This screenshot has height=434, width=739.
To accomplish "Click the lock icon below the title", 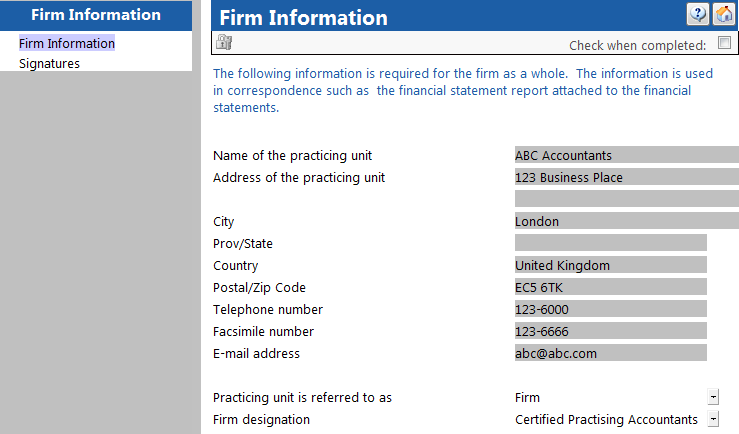I will click(224, 42).
